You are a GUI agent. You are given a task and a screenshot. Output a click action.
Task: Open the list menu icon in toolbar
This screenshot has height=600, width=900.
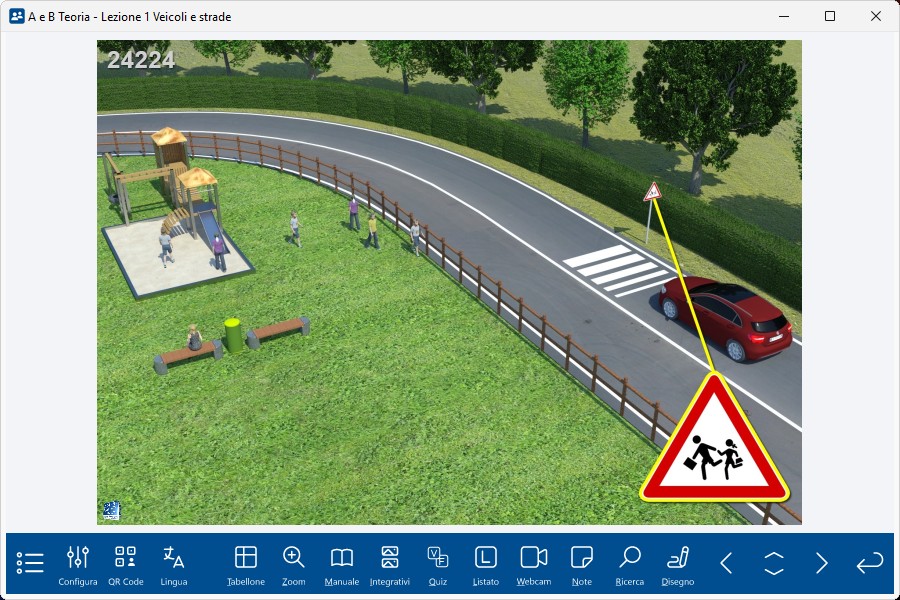(x=30, y=563)
